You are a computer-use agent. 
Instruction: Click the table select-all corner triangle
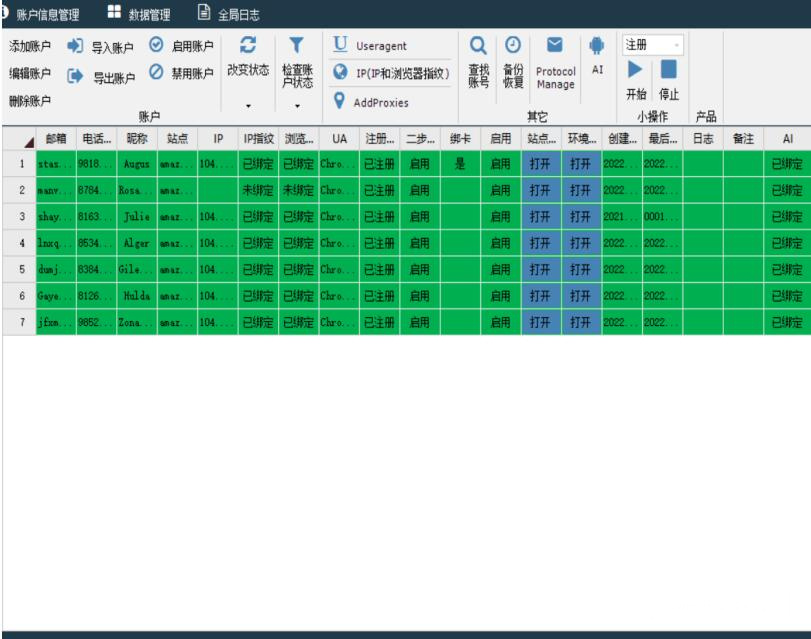(x=28, y=142)
